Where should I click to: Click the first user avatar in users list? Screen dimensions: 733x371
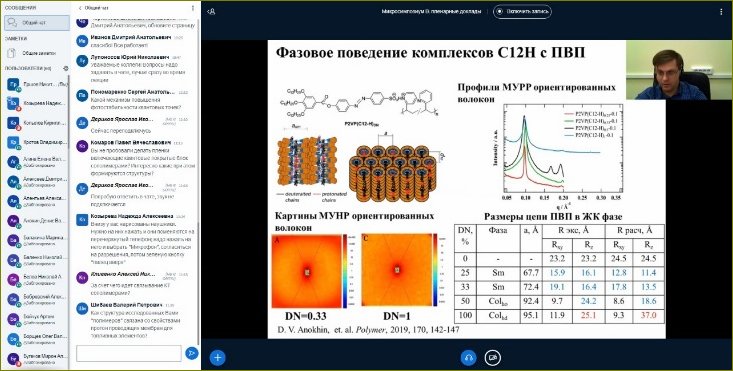coord(13,85)
